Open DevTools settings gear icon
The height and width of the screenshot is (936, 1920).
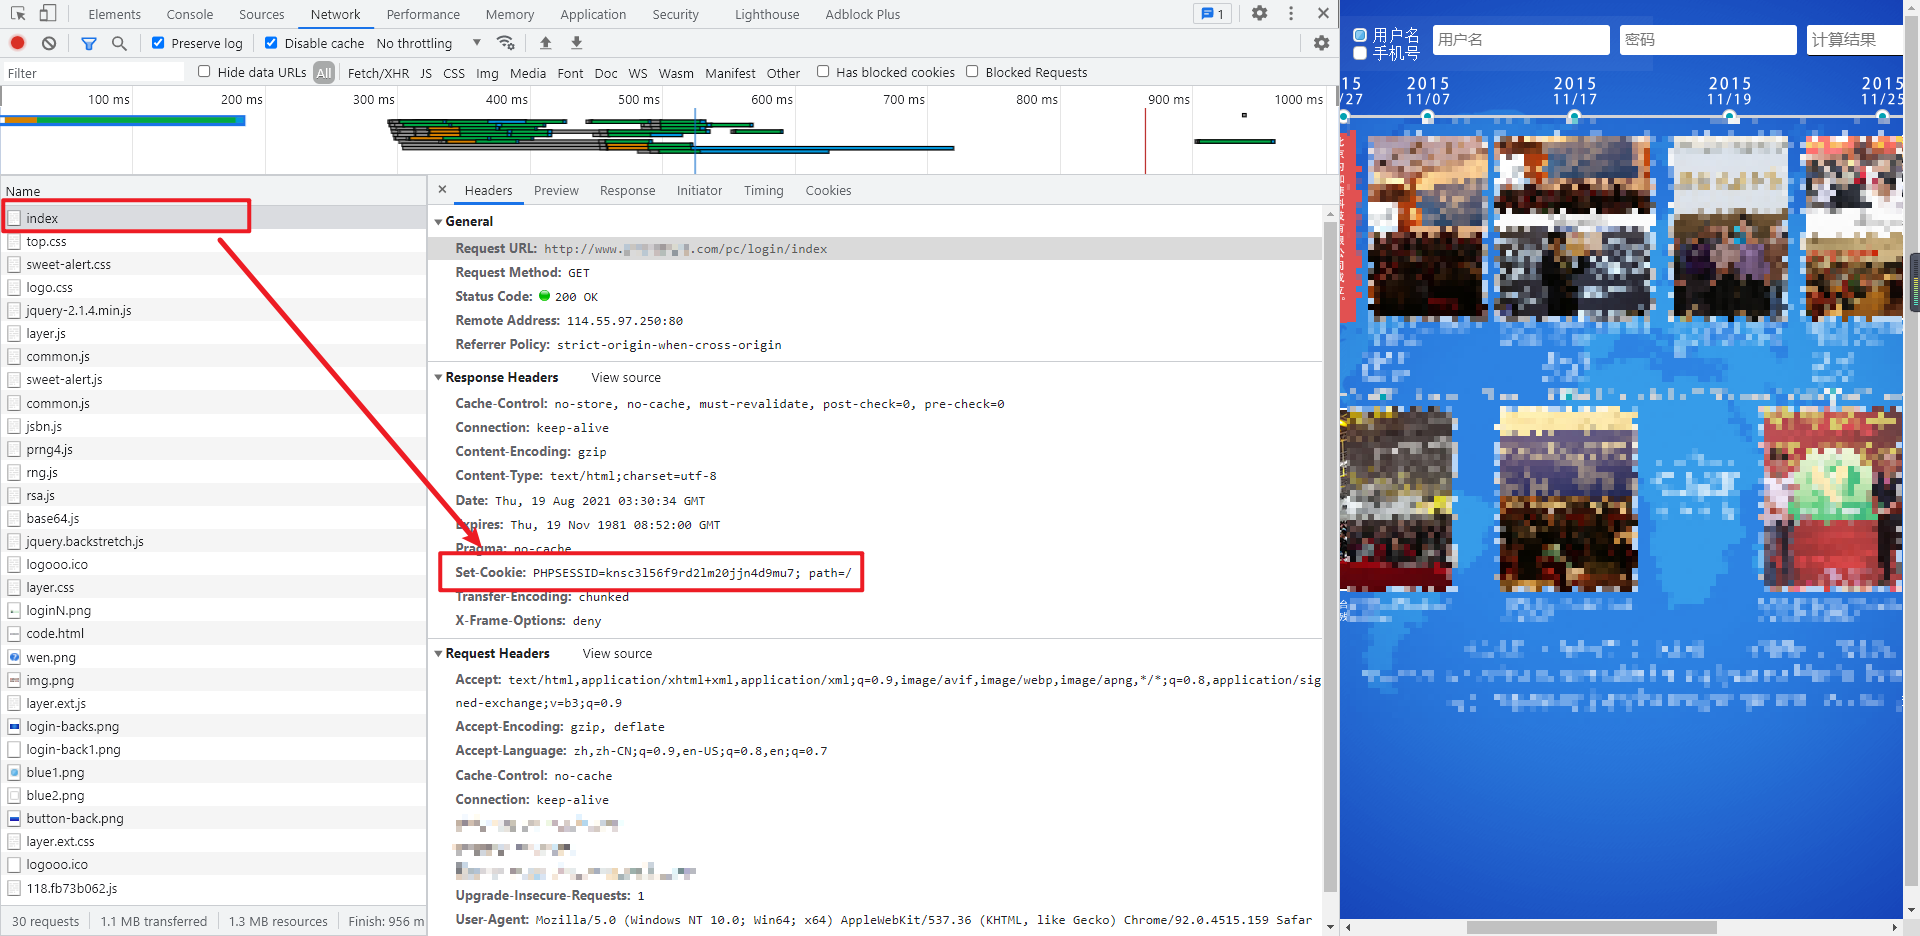pos(1260,13)
